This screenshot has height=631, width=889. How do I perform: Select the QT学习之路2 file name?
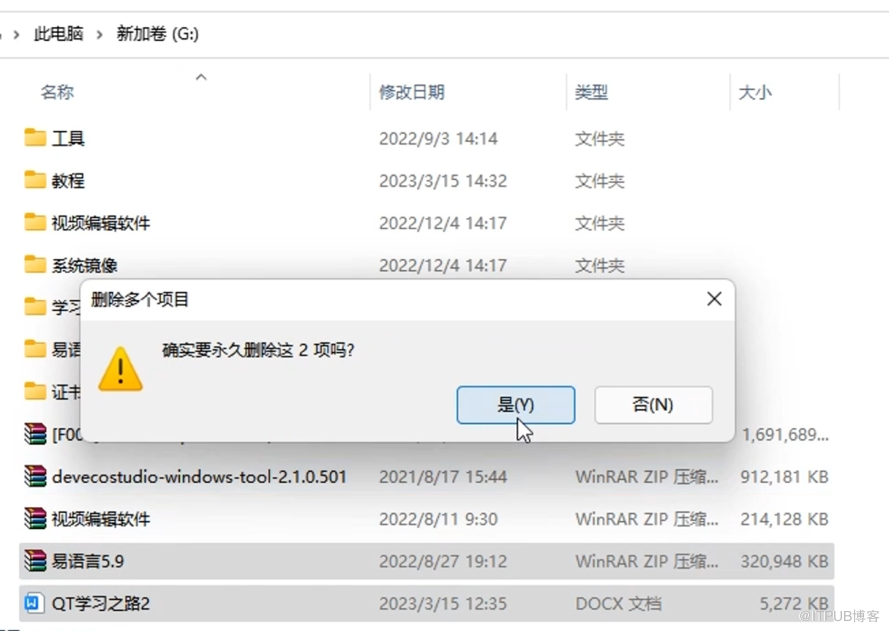point(101,603)
